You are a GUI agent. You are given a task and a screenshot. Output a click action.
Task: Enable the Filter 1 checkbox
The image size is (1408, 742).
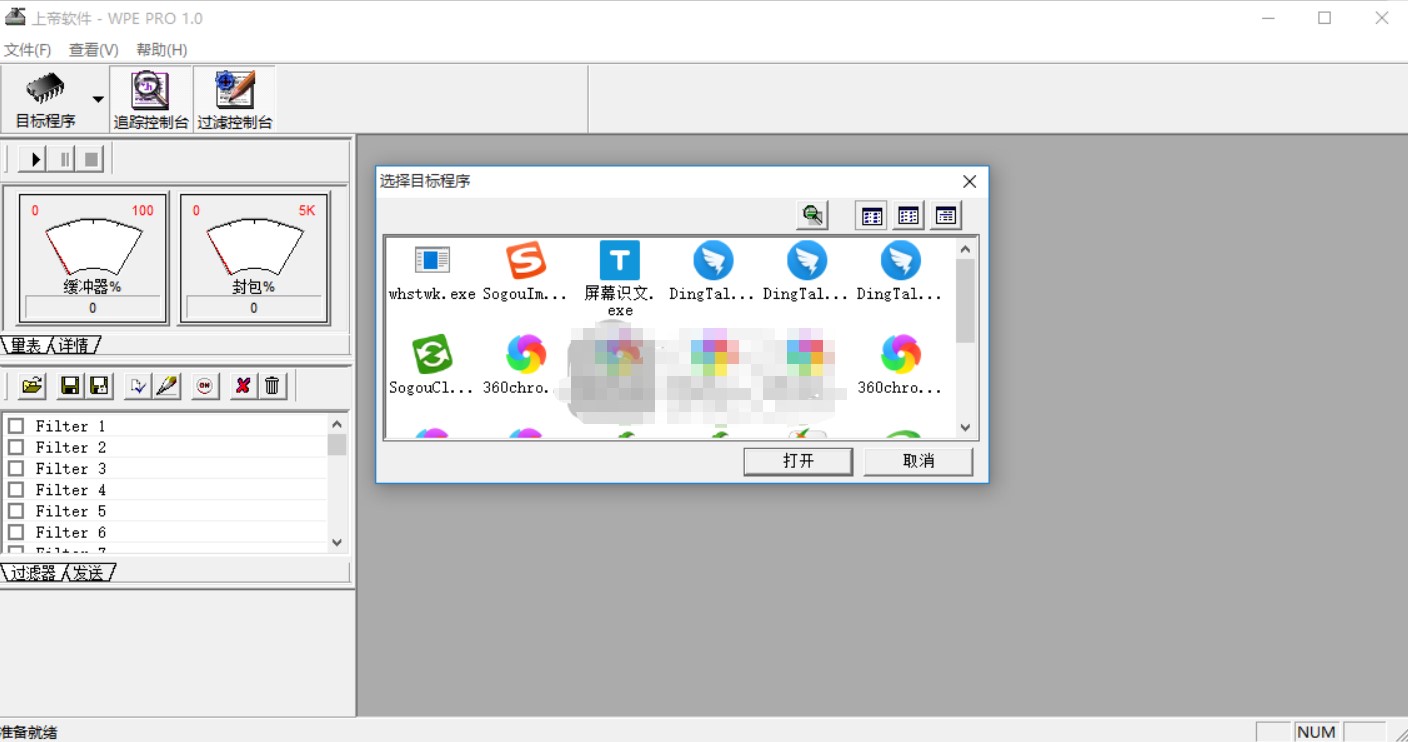pyautogui.click(x=16, y=426)
